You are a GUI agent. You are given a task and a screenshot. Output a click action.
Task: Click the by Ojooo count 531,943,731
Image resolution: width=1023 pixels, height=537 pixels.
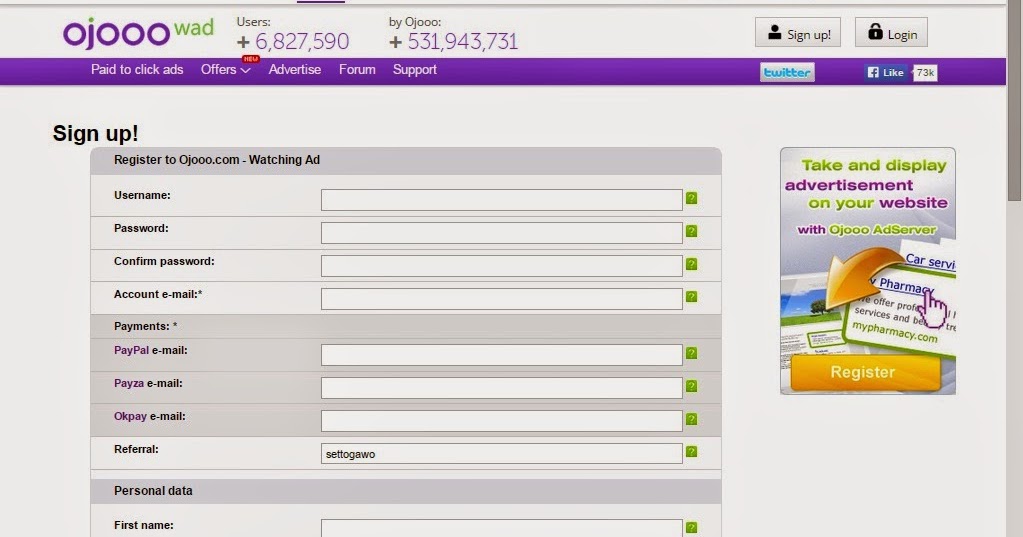(463, 42)
